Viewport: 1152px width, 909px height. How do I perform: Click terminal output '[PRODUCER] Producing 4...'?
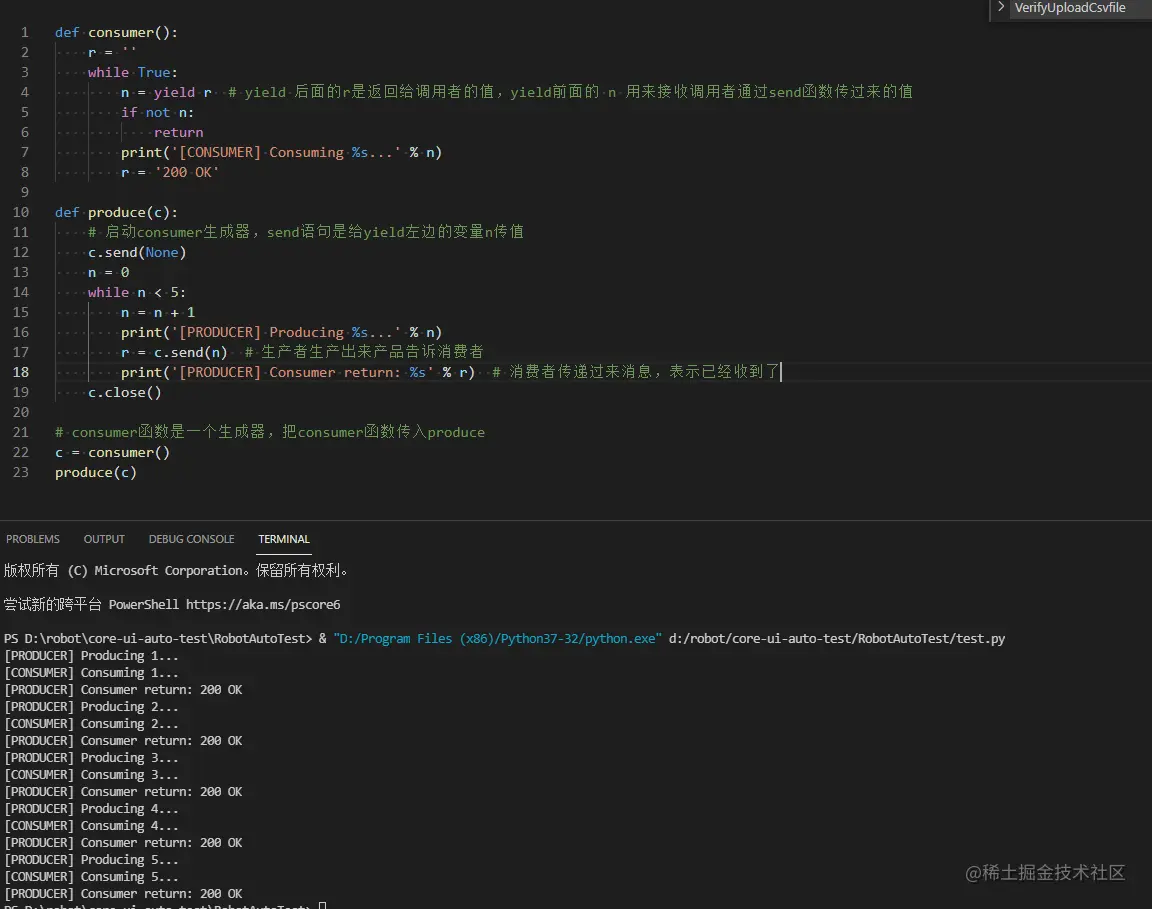(x=91, y=809)
